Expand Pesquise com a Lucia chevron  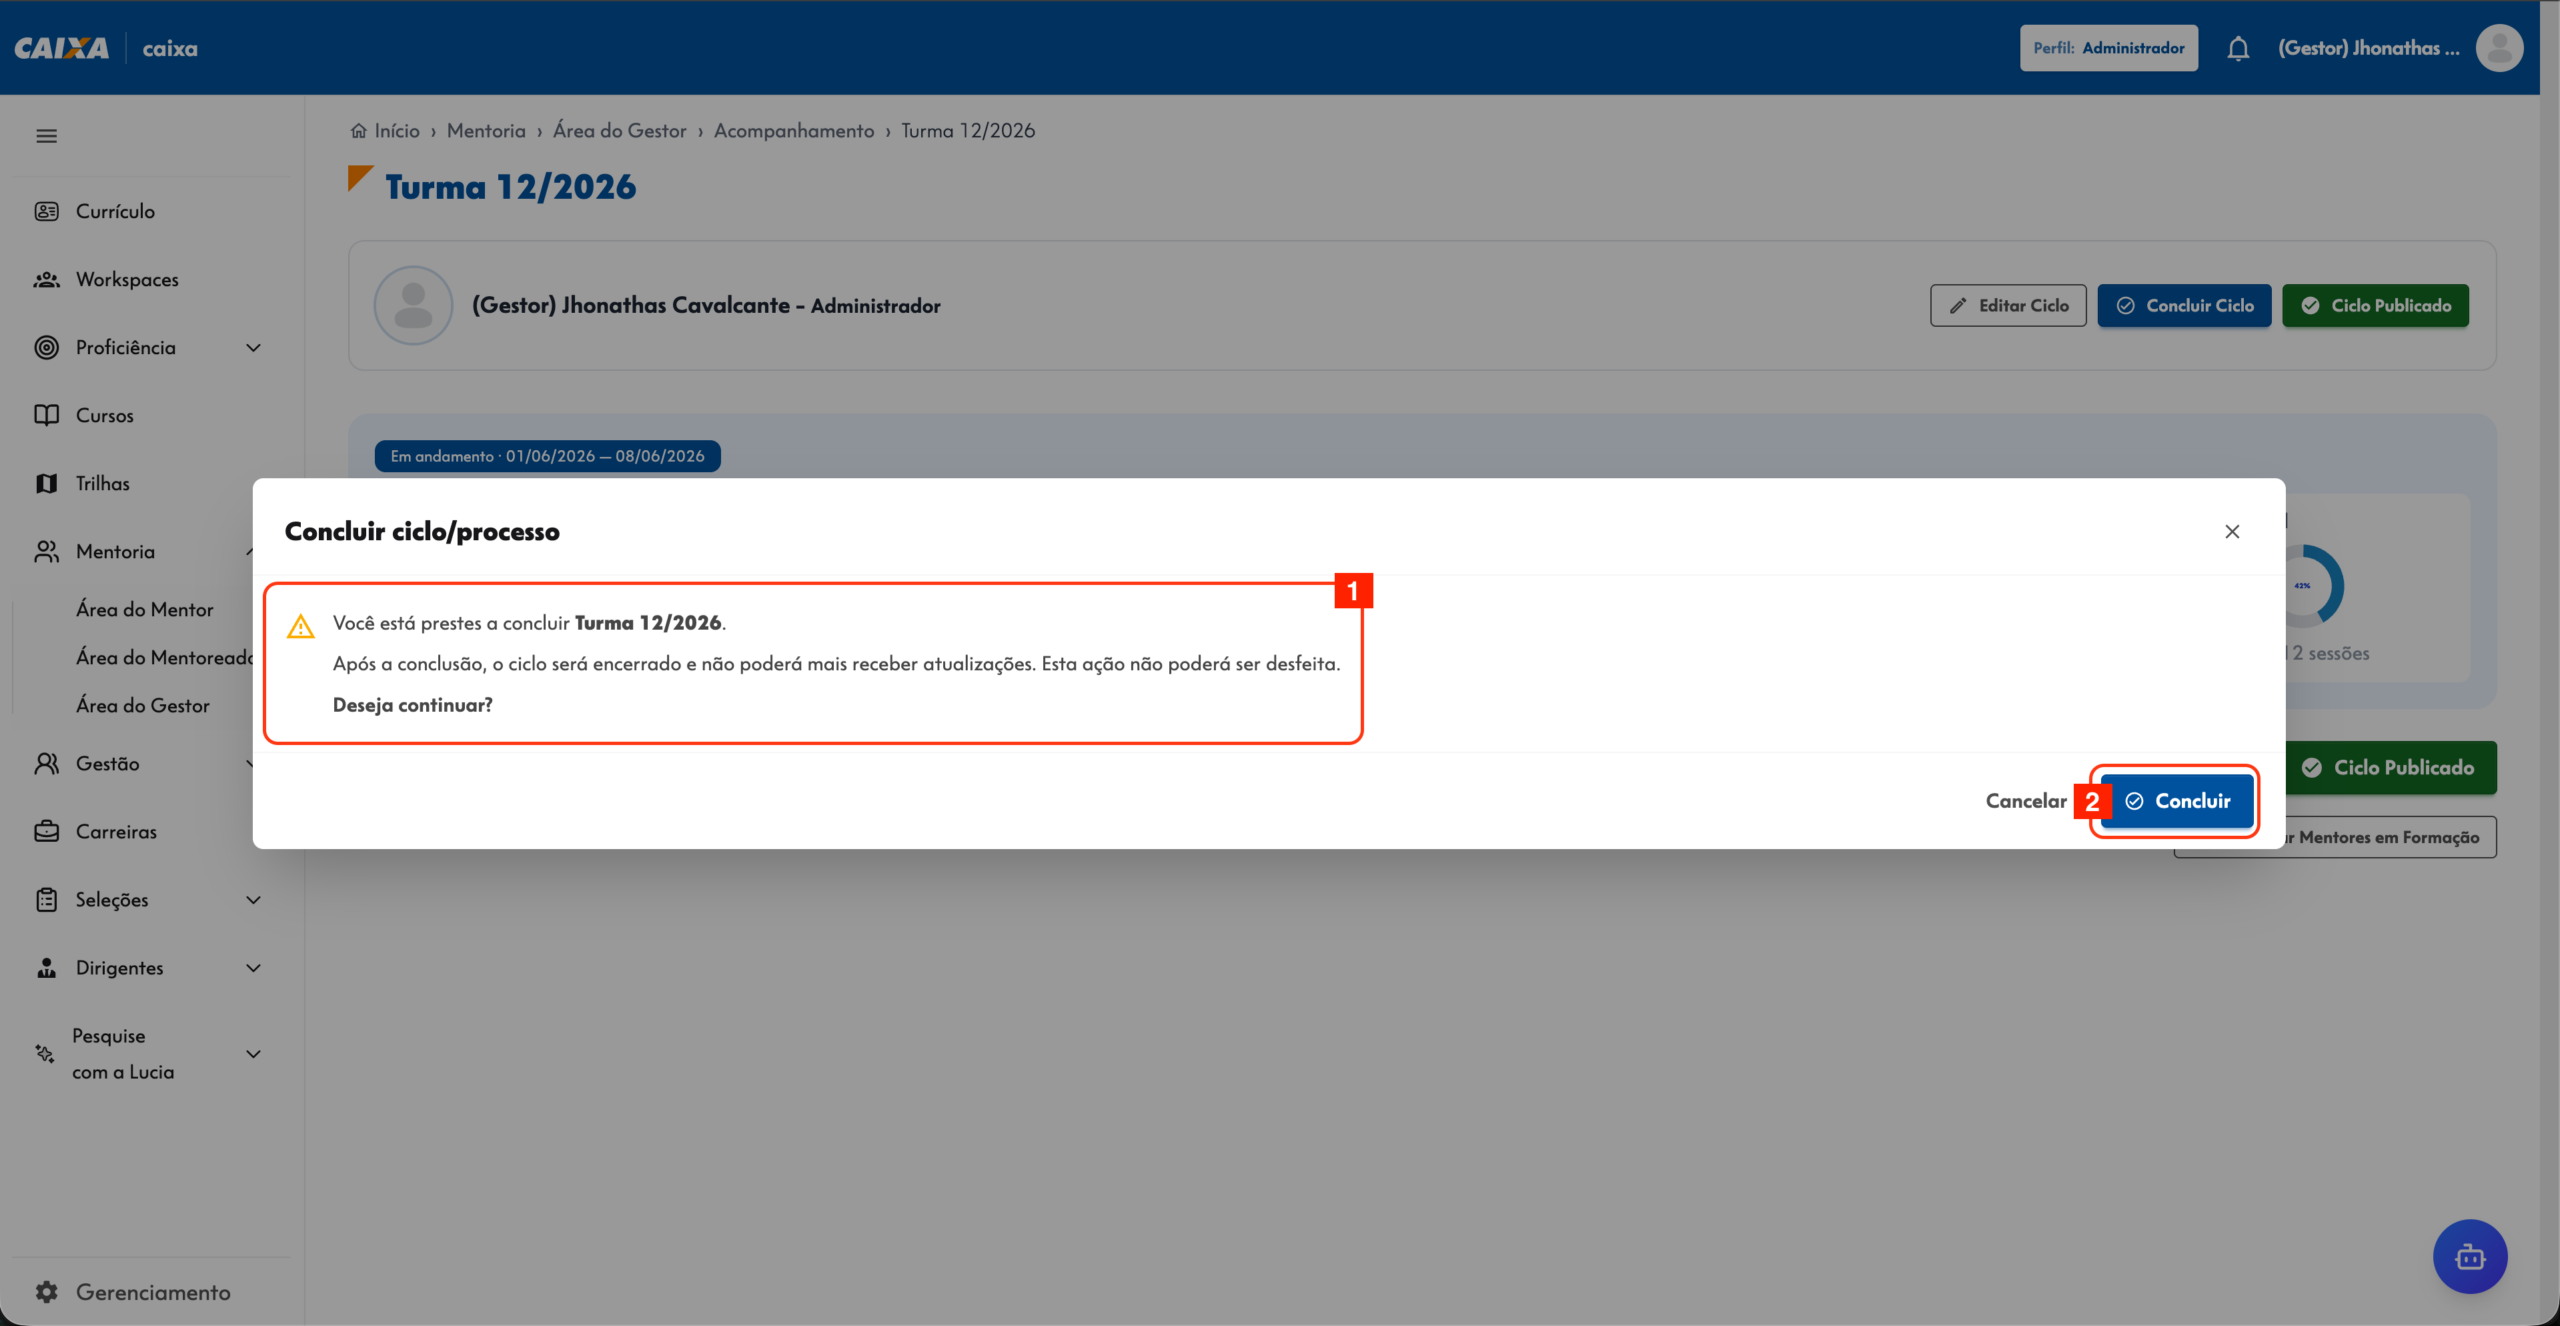(x=253, y=1053)
